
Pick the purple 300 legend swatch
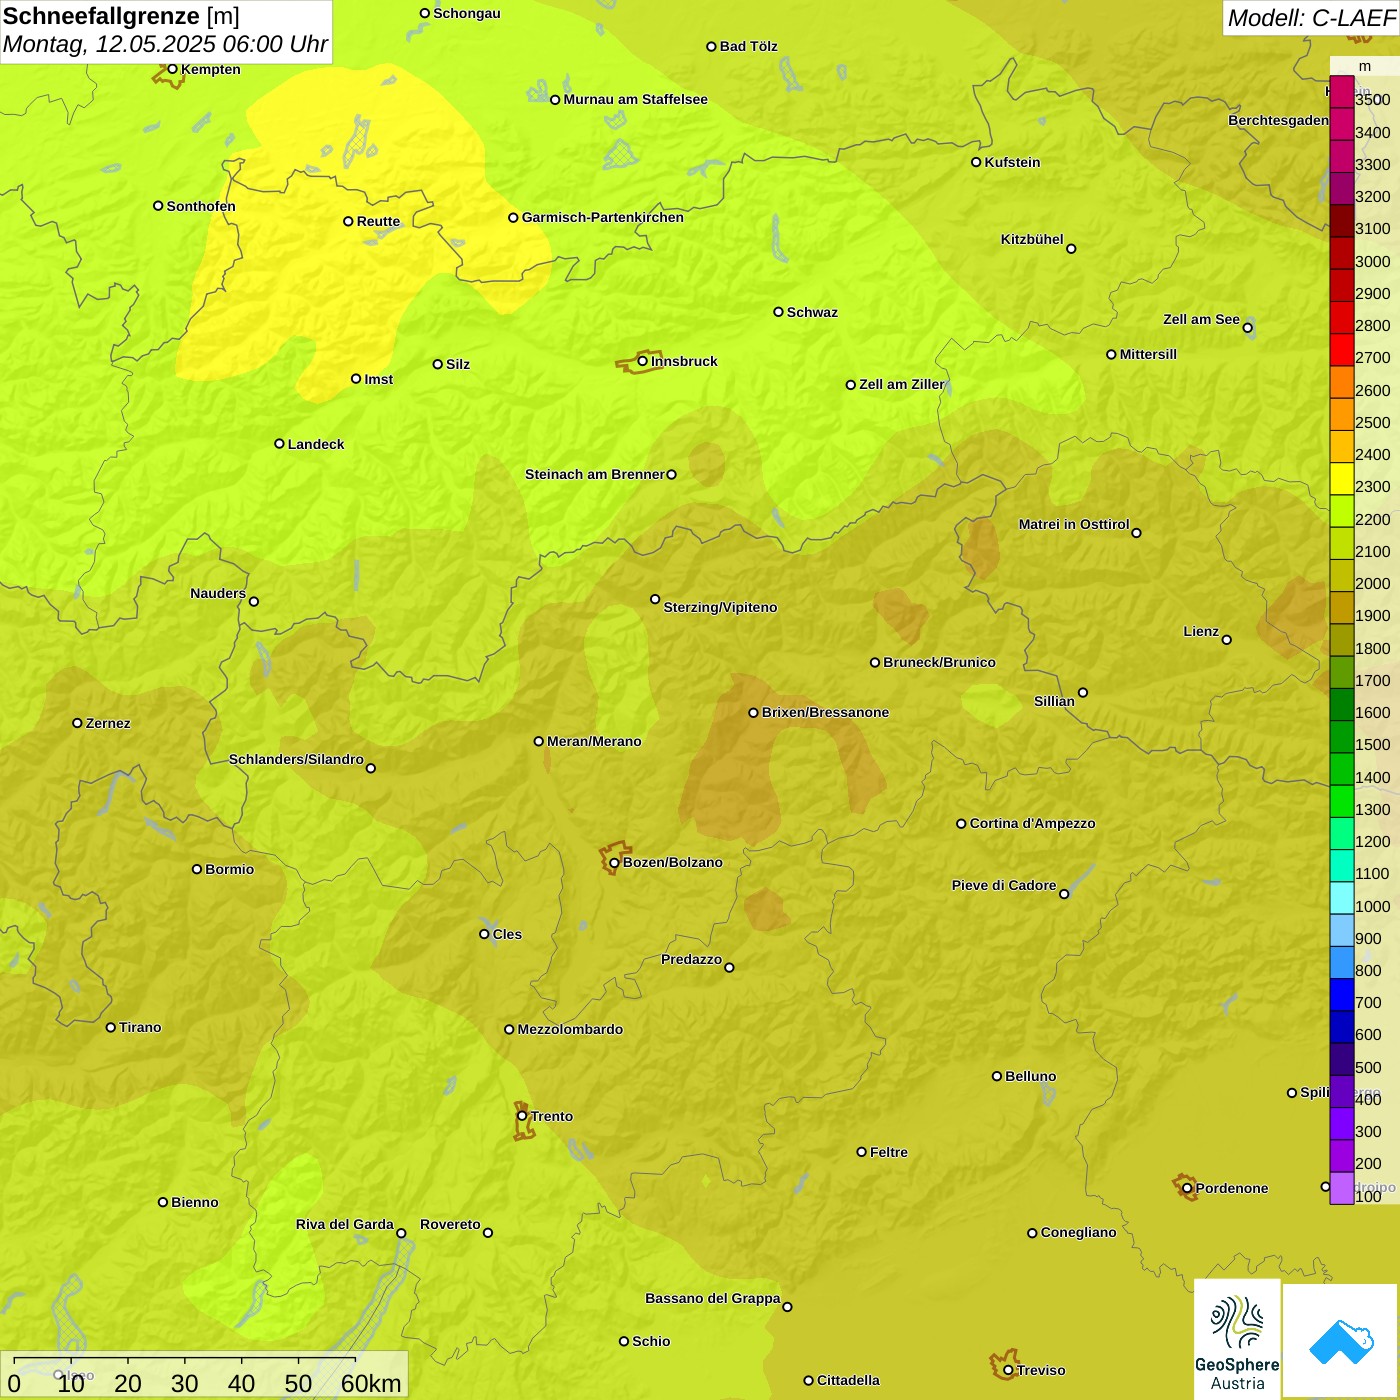click(x=1342, y=1124)
